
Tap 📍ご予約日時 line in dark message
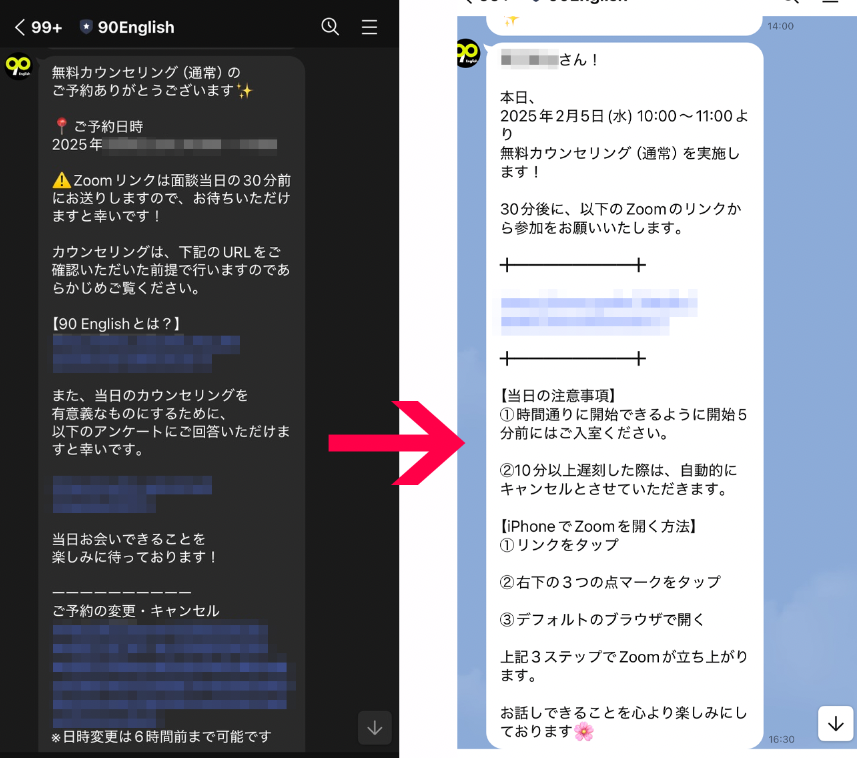[98, 126]
